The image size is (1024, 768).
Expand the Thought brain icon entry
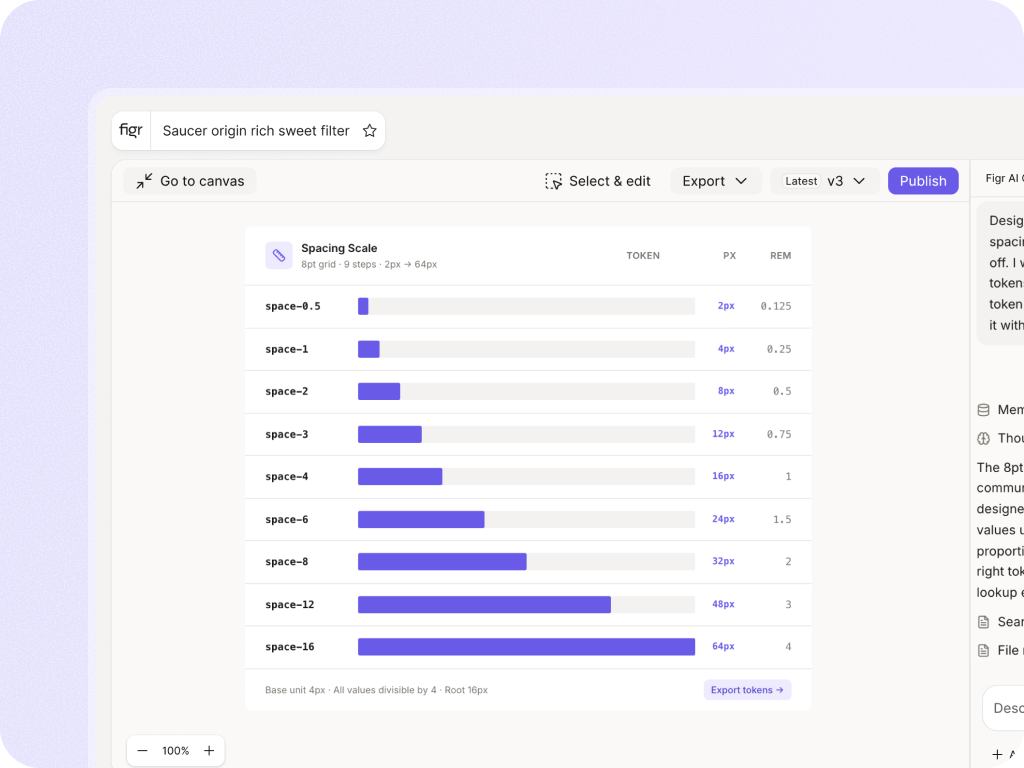984,438
